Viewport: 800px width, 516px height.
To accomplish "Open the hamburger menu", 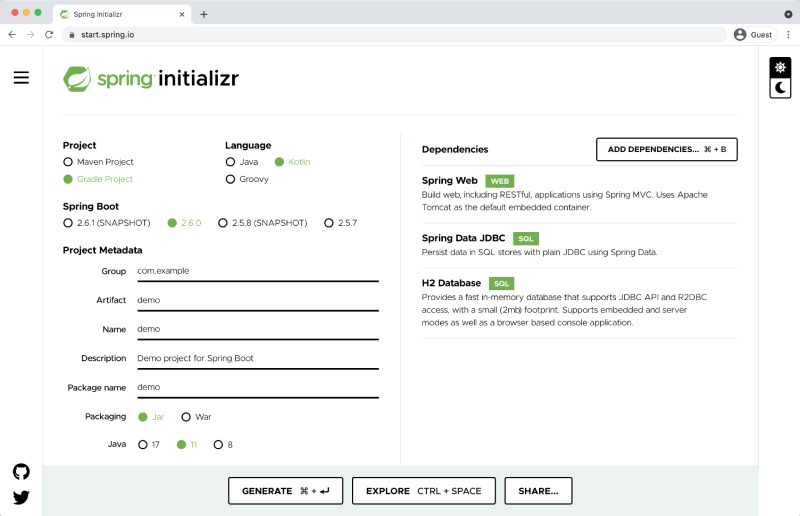I will pos(21,78).
